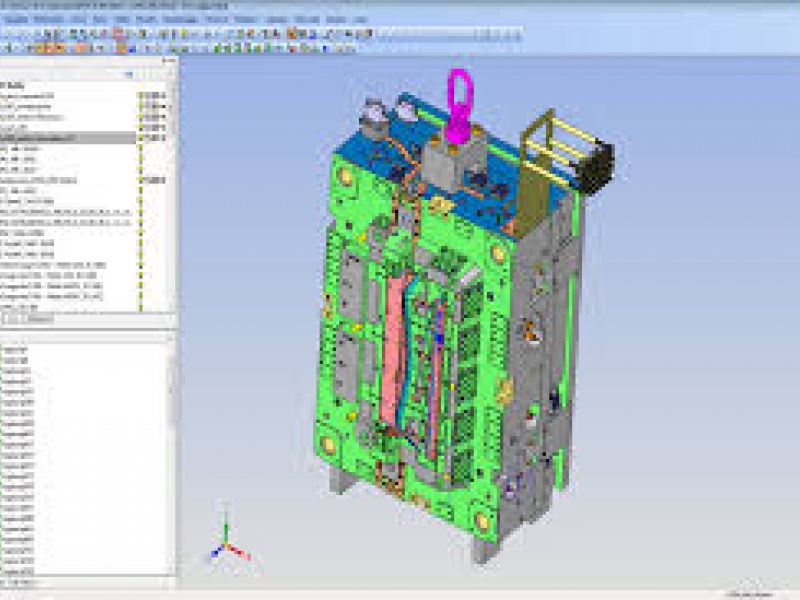This screenshot has height=600, width=800.
Task: Click the tab strip below the upper tree panel
Action: coord(88,320)
